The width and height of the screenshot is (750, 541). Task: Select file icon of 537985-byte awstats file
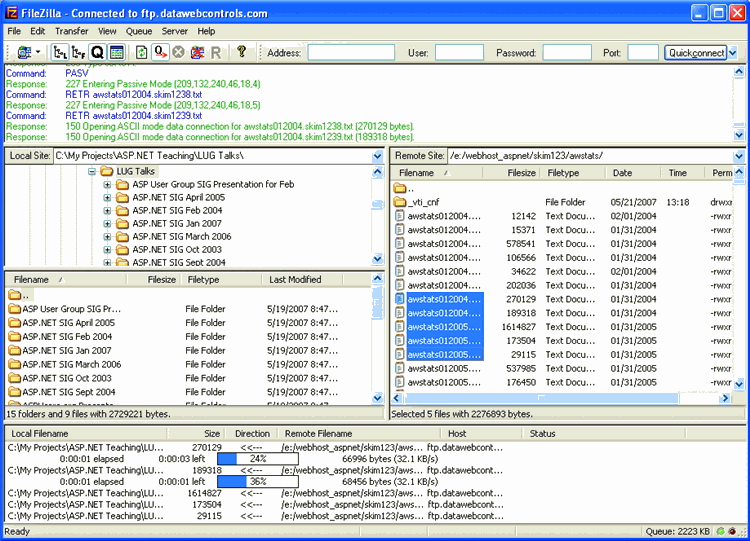tap(399, 368)
